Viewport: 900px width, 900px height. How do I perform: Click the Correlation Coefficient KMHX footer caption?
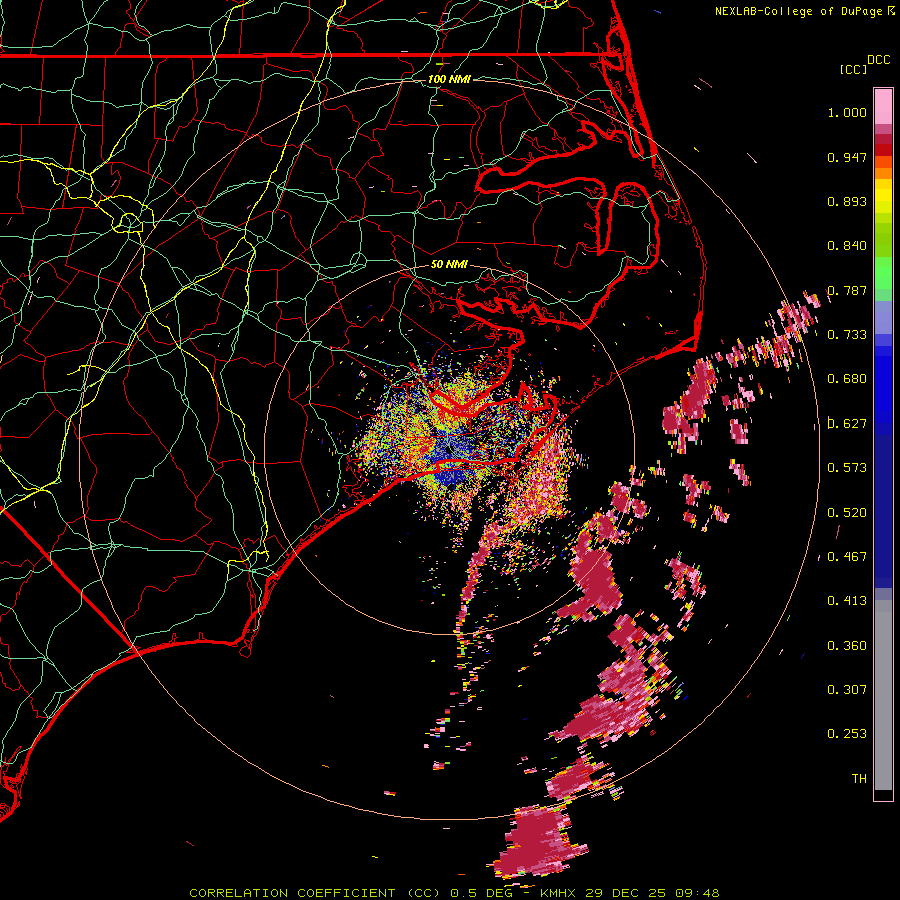click(x=454, y=893)
